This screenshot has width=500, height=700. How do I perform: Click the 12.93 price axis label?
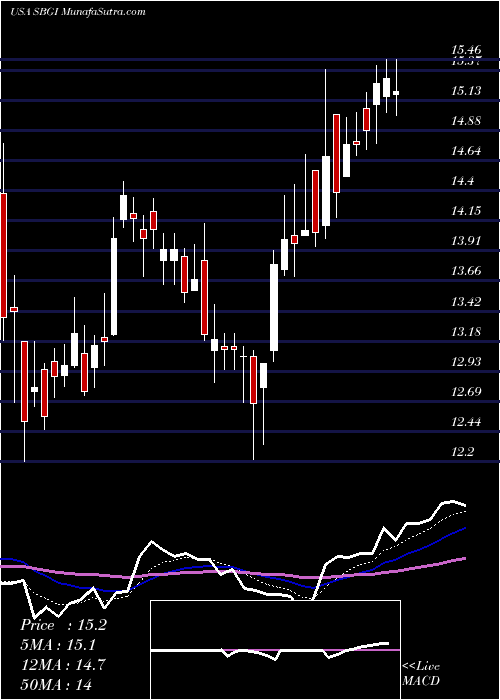(x=466, y=362)
